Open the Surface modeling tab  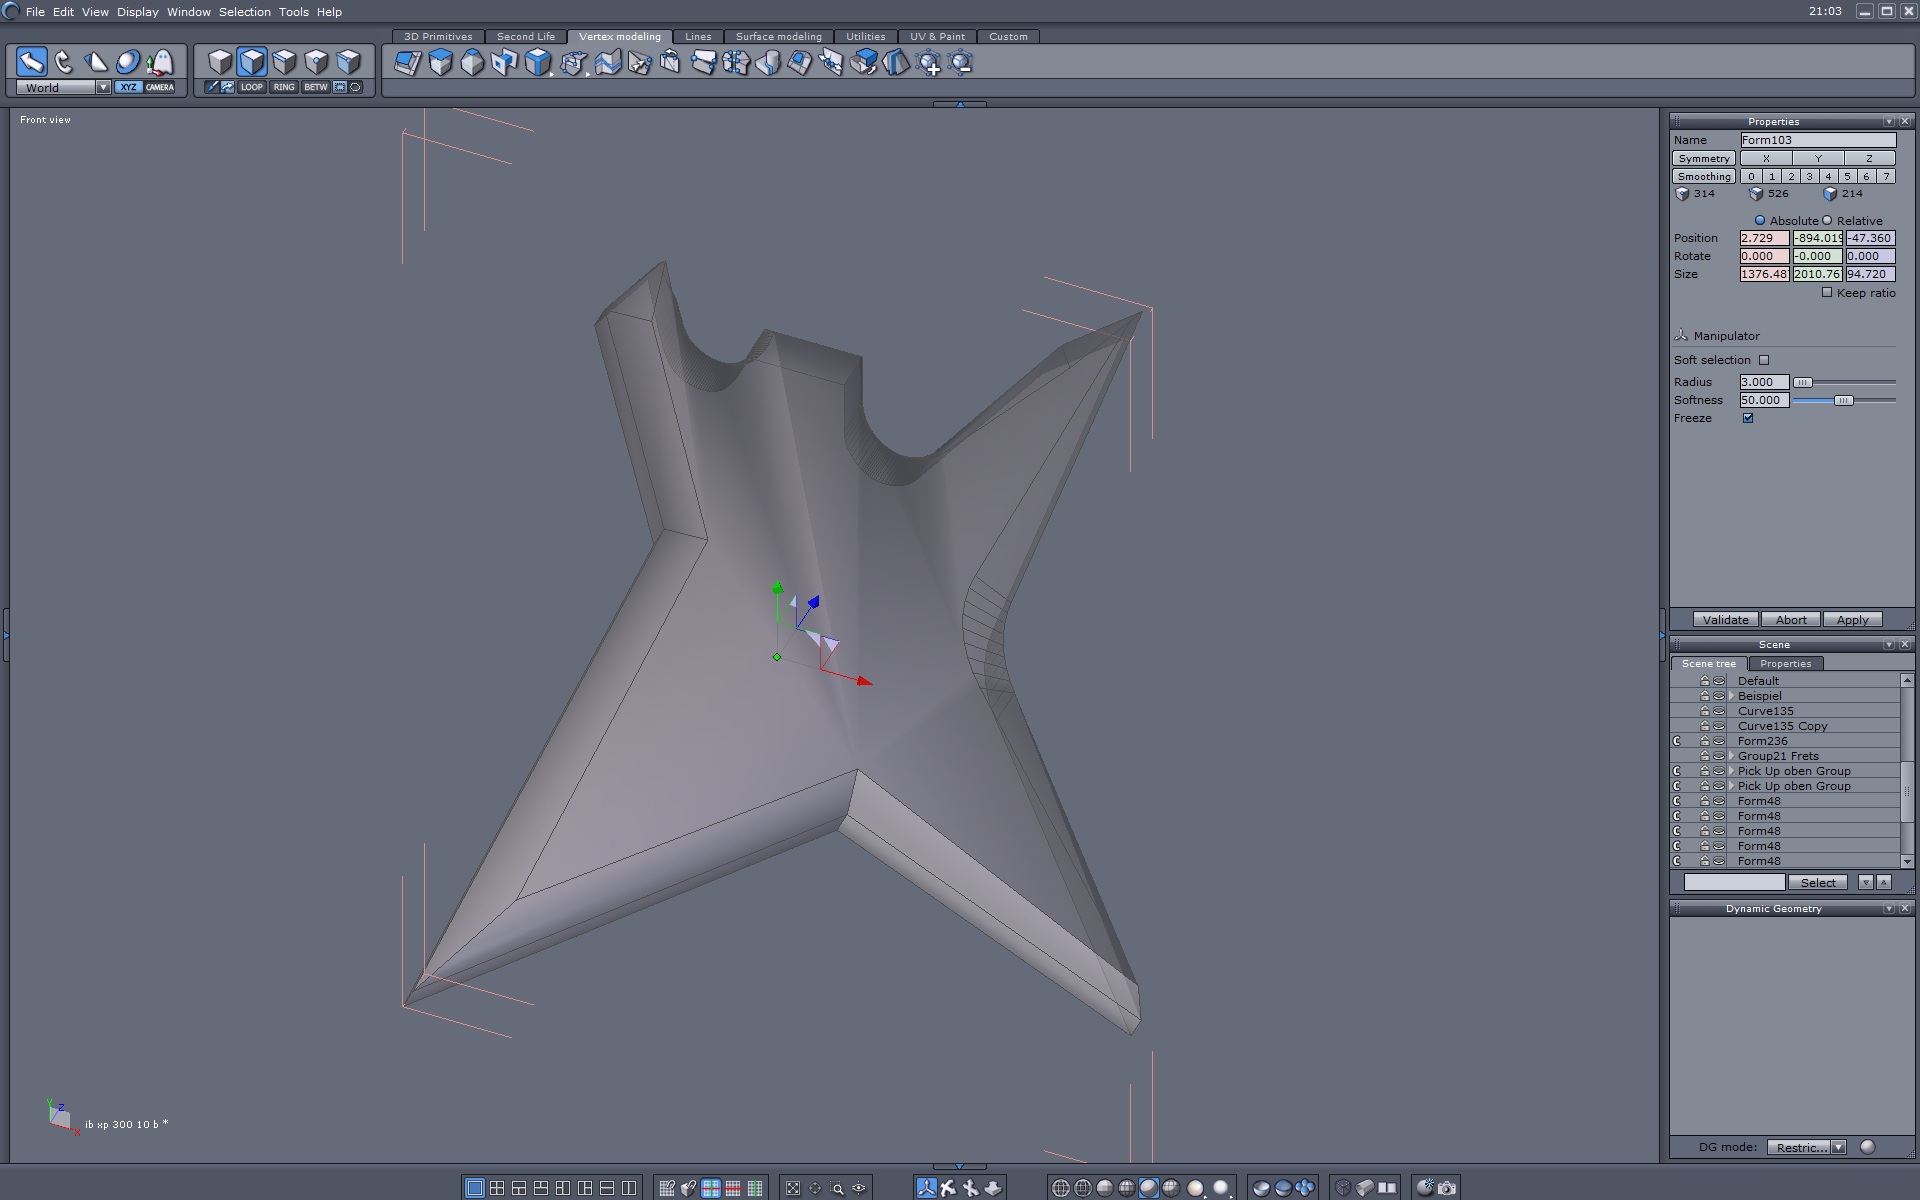tap(778, 36)
